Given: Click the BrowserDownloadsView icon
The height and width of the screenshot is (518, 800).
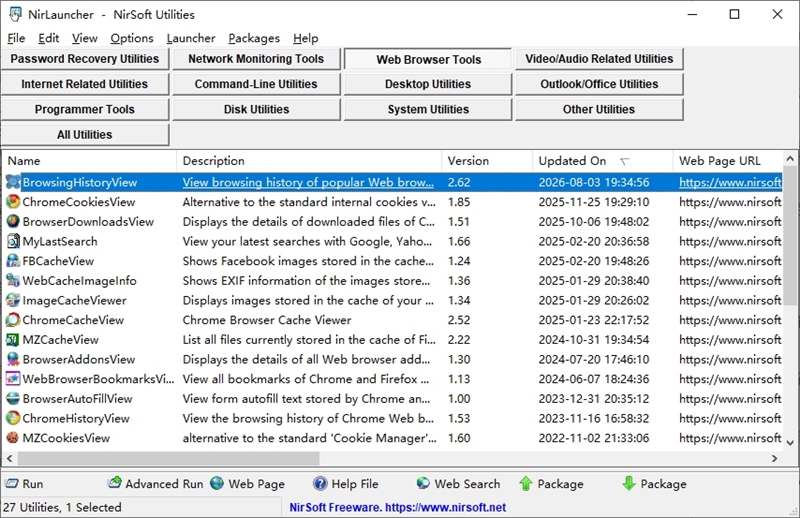Looking at the screenshot, I should (13, 221).
